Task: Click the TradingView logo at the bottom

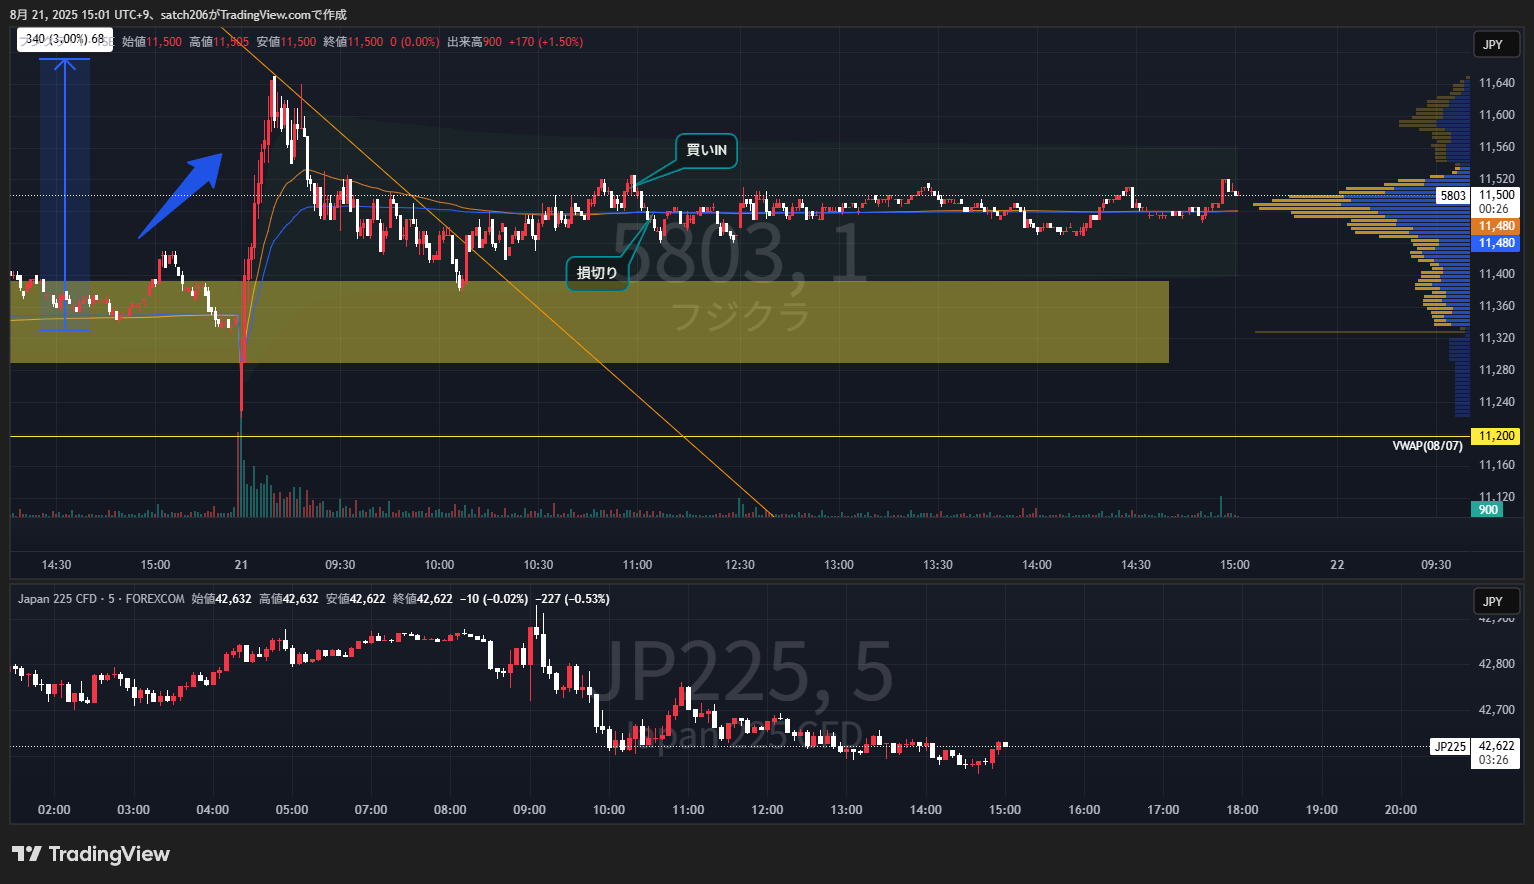Action: click(91, 854)
